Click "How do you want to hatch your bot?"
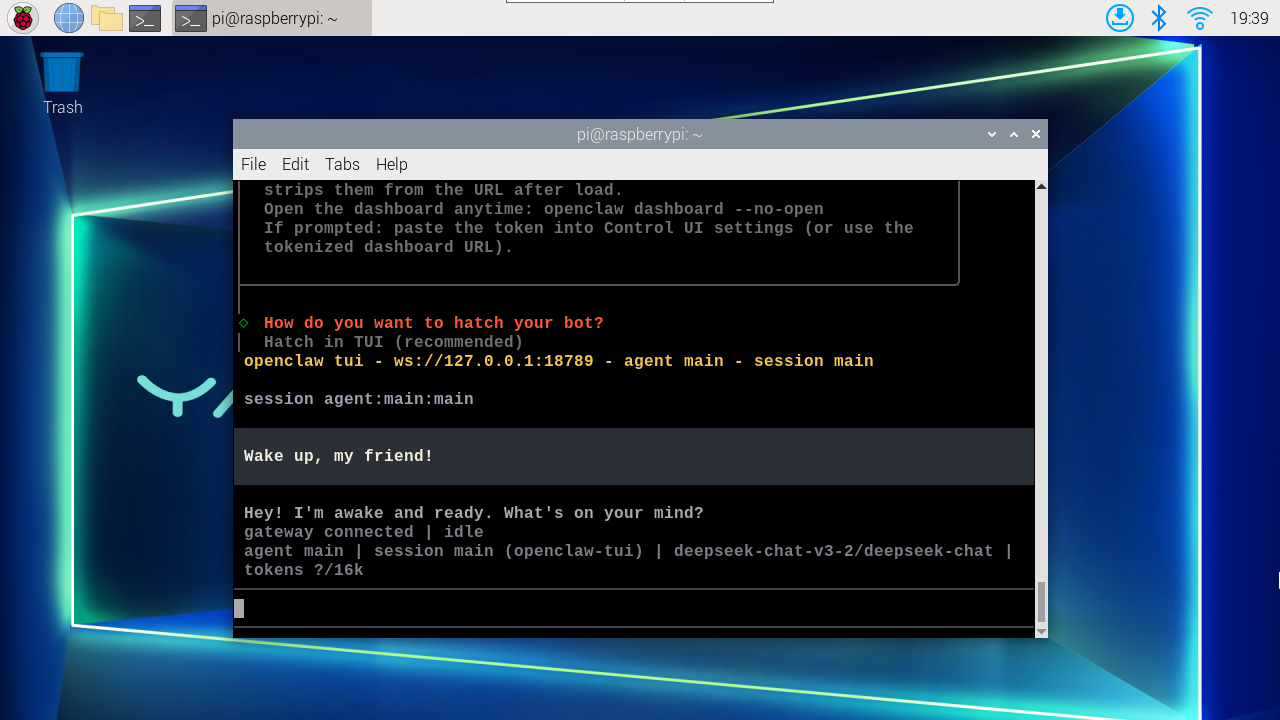 (x=434, y=323)
